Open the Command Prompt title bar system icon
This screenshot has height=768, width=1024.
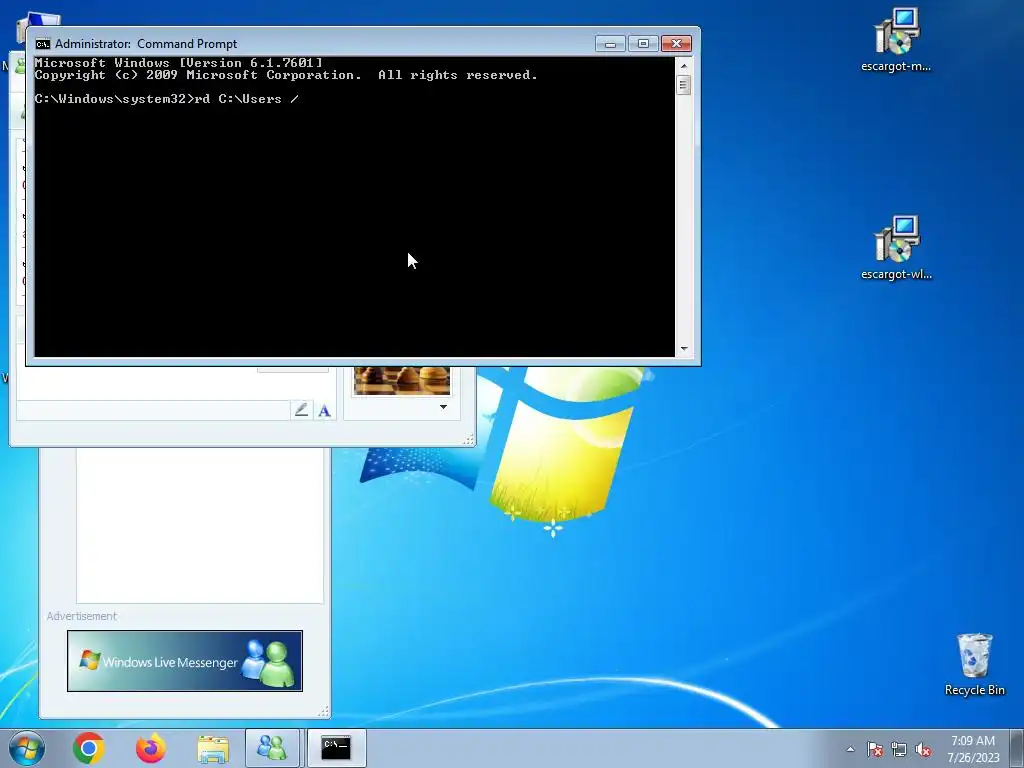pyautogui.click(x=43, y=44)
